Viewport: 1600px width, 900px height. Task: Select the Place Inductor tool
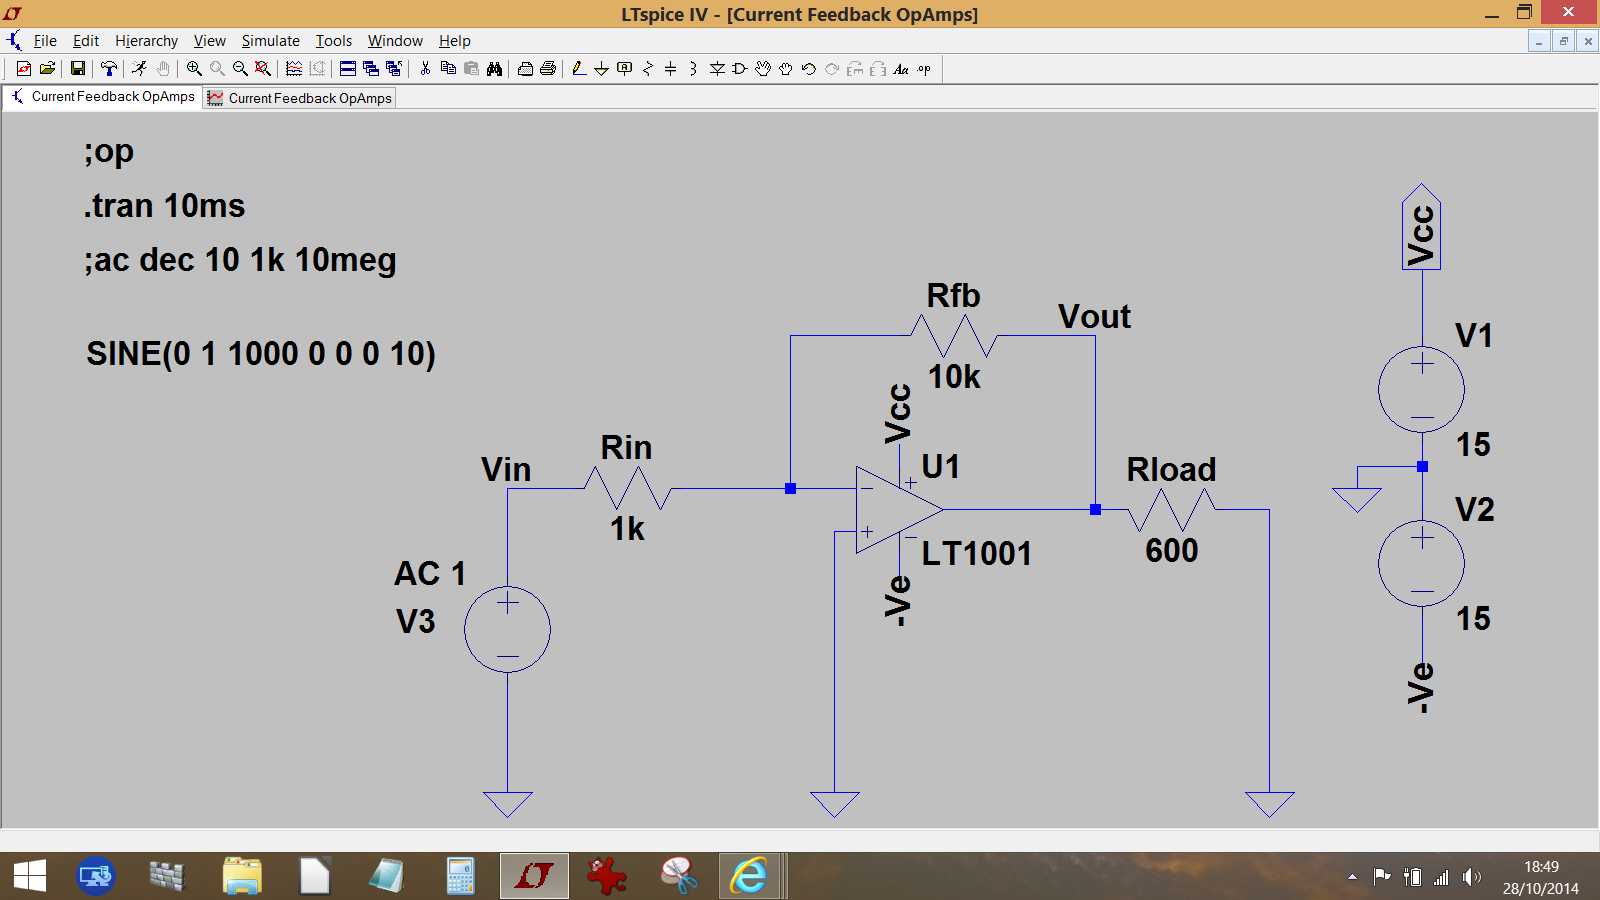pyautogui.click(x=693, y=69)
